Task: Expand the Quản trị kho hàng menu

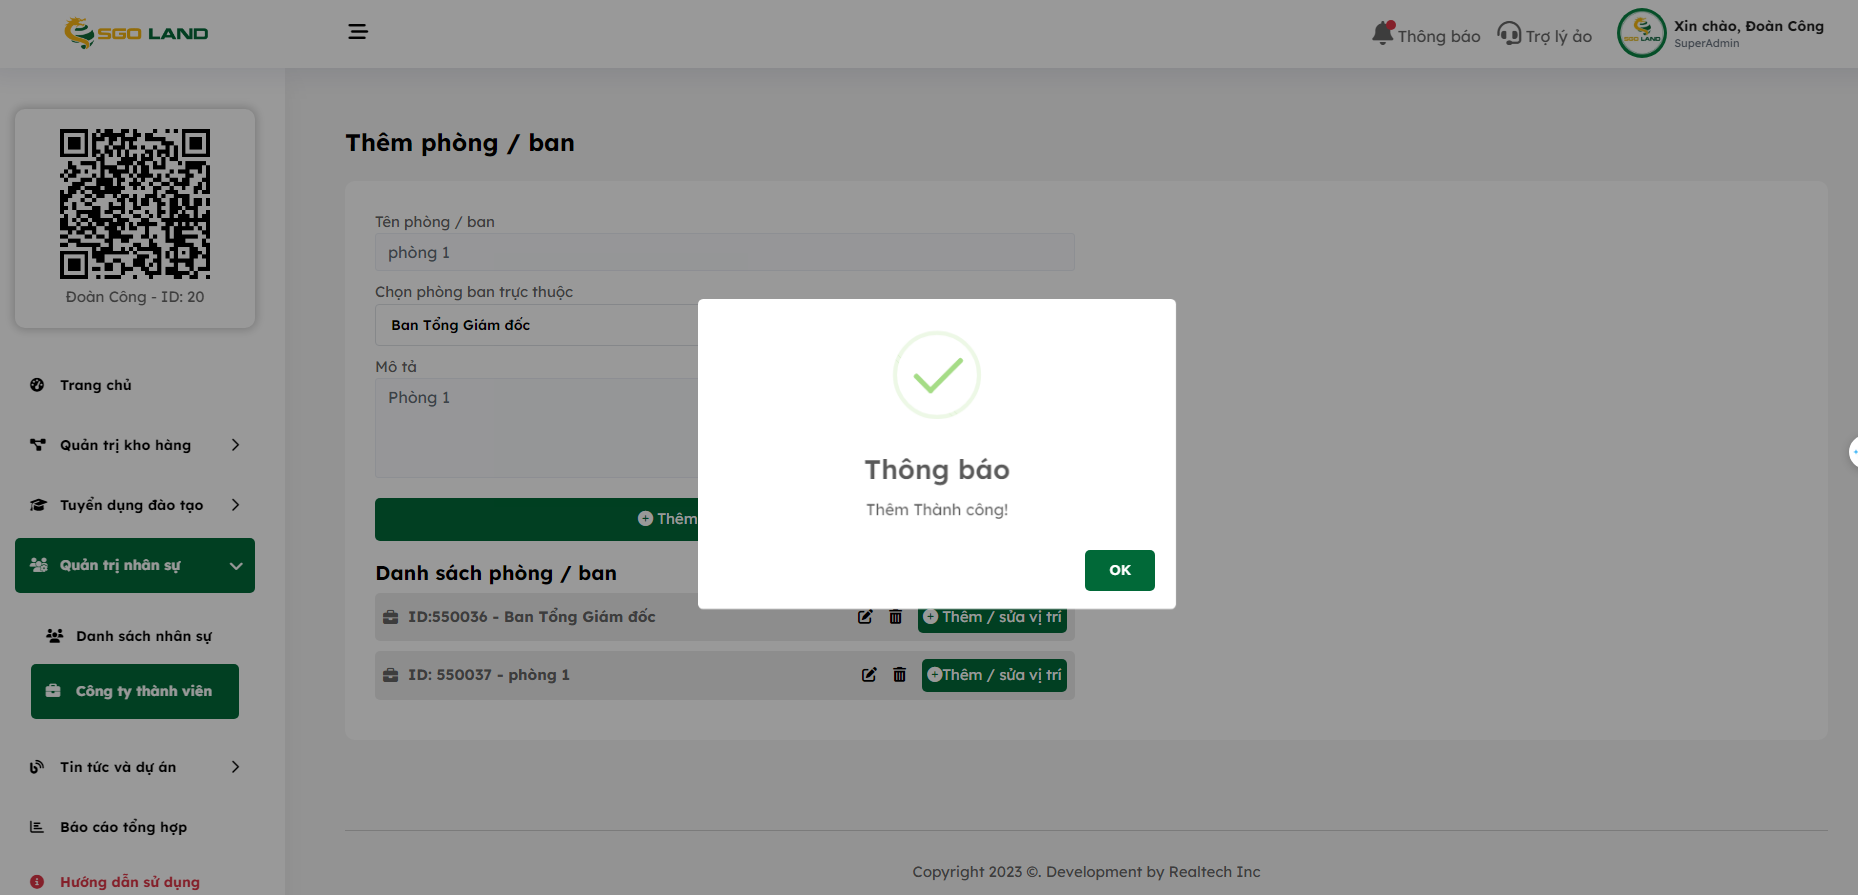Action: (x=135, y=445)
